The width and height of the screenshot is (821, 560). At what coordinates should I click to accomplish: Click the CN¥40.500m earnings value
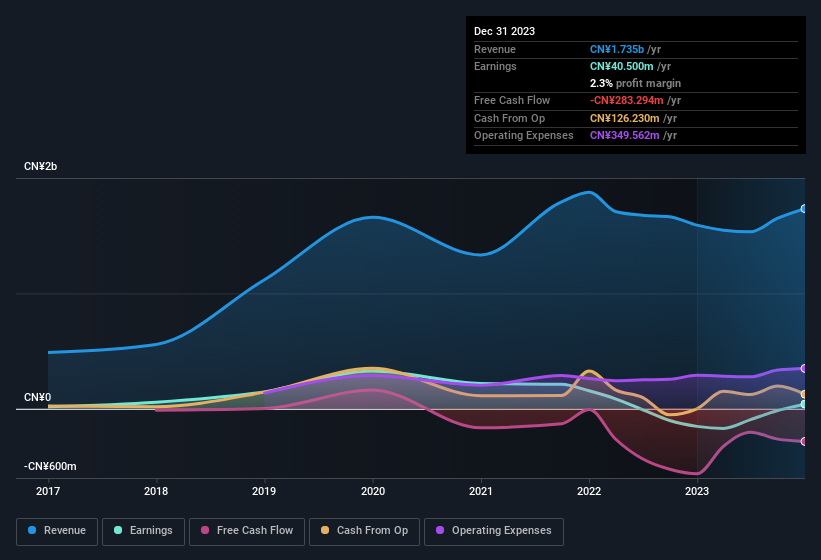tap(622, 66)
